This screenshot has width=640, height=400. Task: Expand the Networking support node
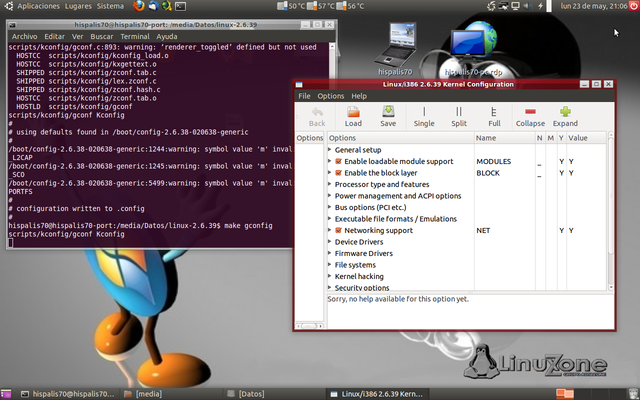point(330,230)
